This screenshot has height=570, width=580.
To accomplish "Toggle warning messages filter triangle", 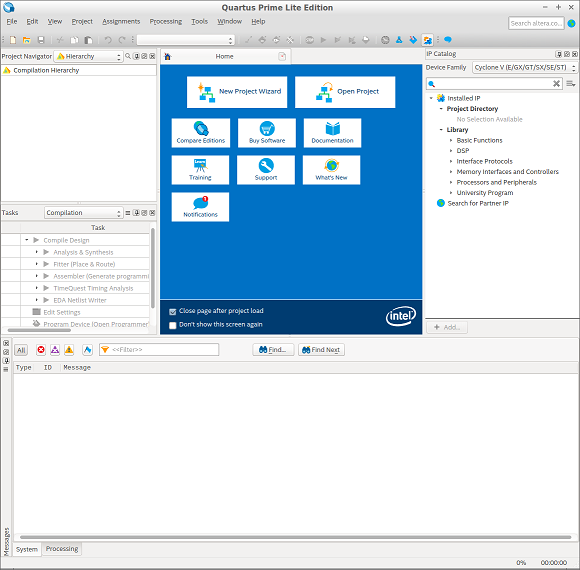I will 69,350.
